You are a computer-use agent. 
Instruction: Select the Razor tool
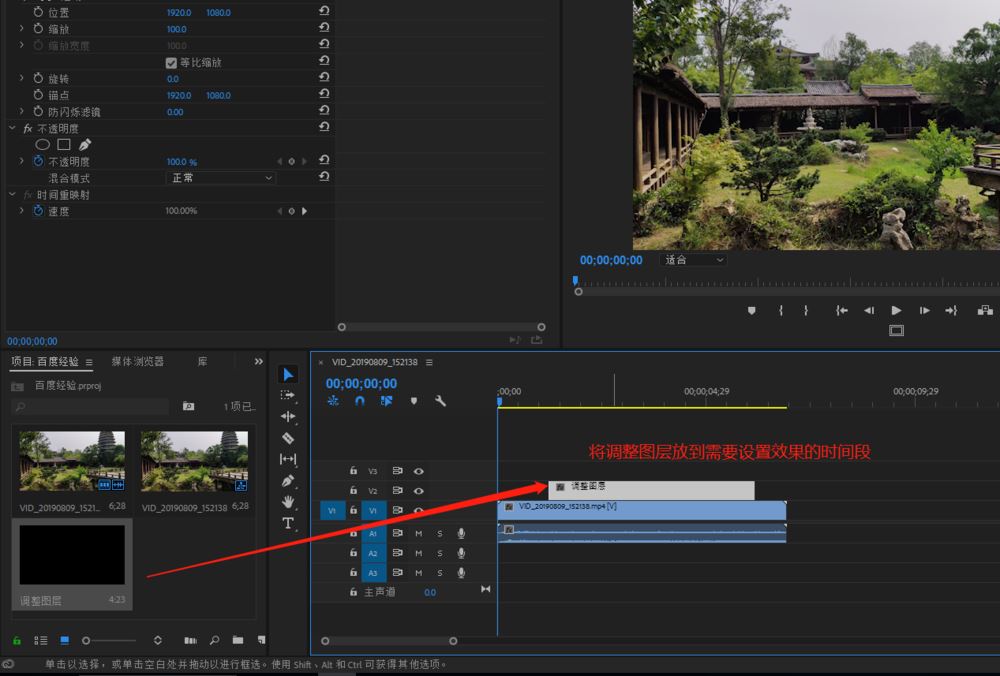click(x=288, y=438)
